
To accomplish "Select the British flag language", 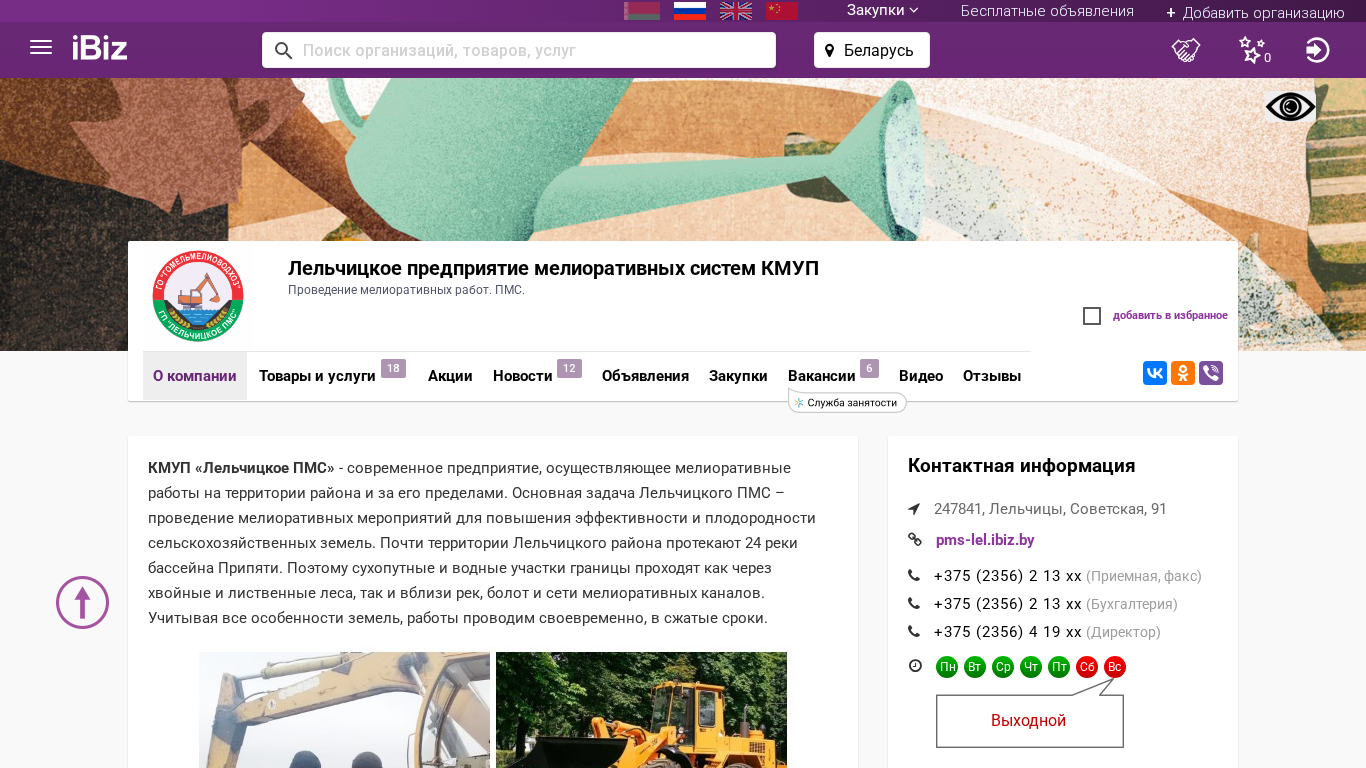I will tap(736, 11).
